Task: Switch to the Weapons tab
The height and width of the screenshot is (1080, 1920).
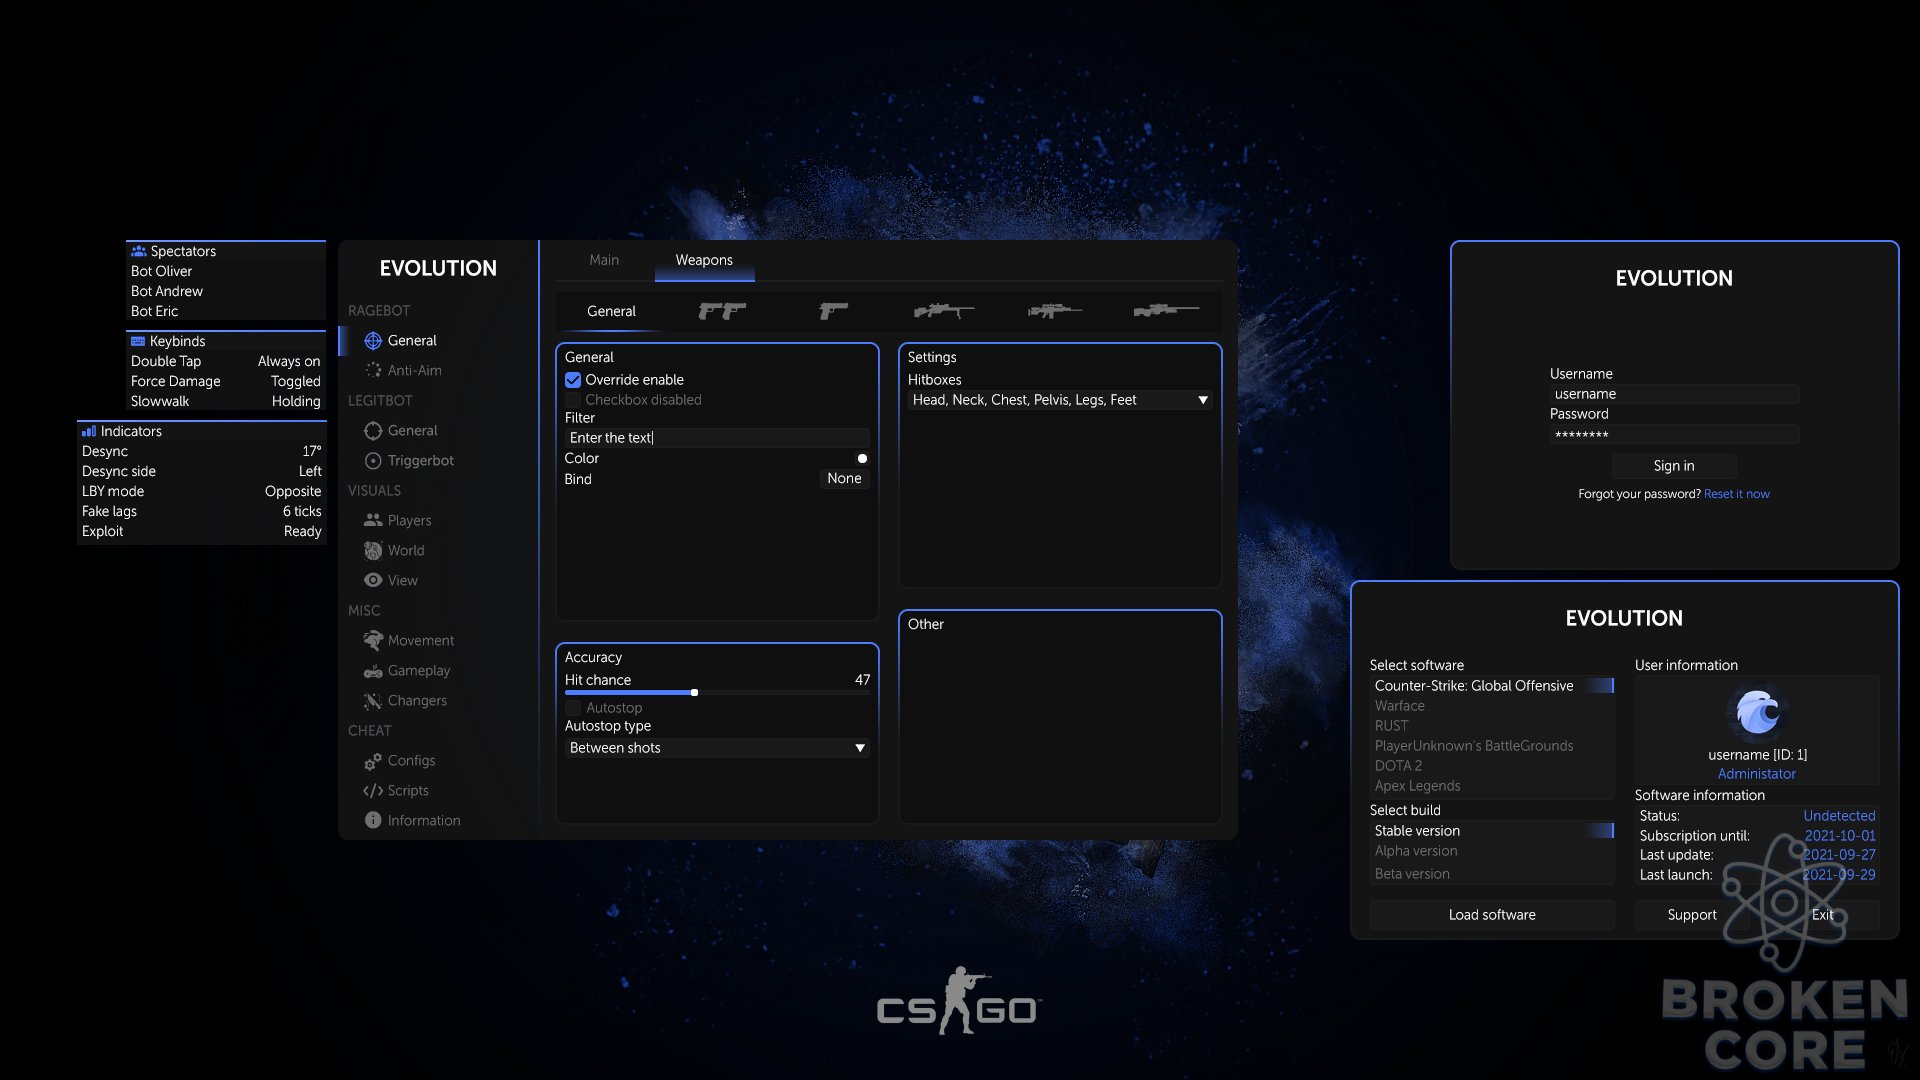Action: (704, 260)
